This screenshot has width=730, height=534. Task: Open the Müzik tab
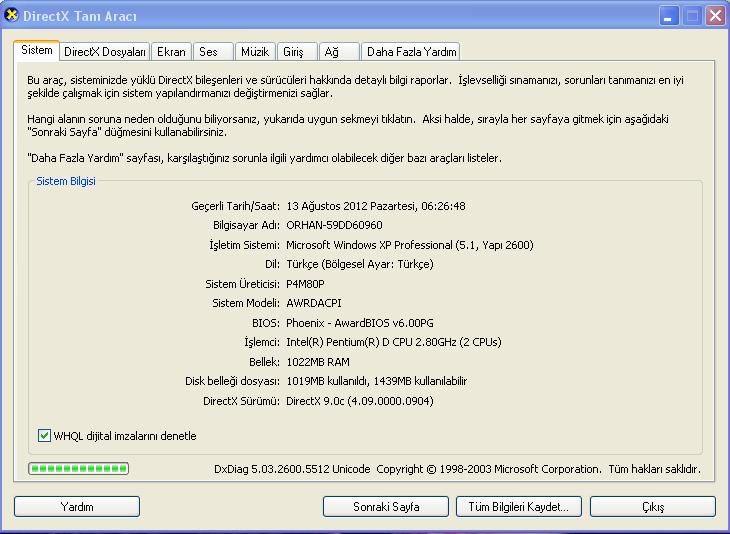[255, 52]
